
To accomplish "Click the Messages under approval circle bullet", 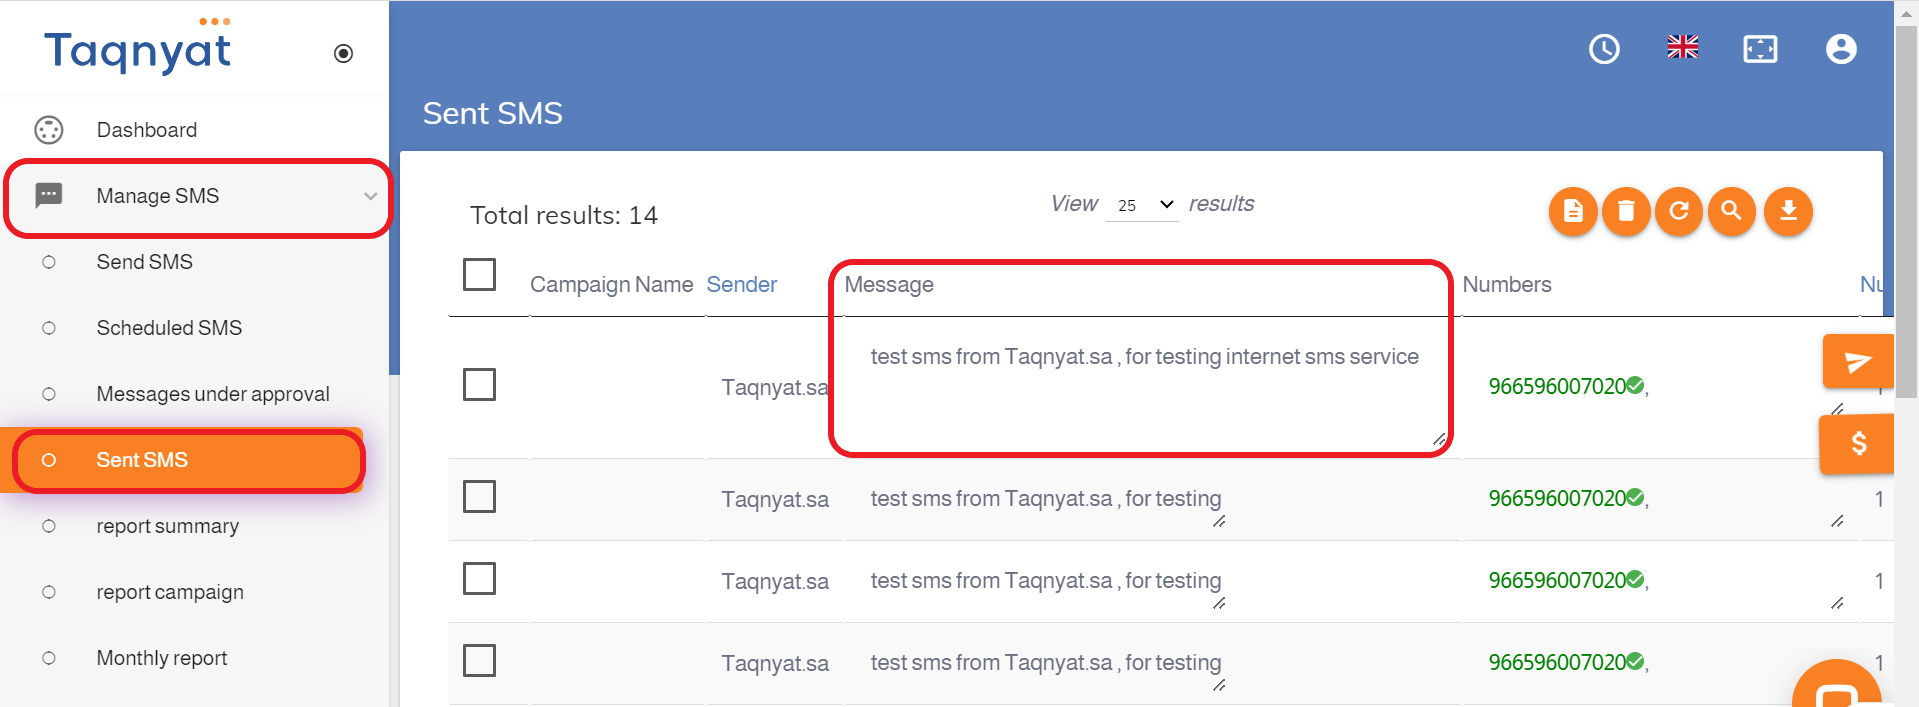I will pyautogui.click(x=49, y=394).
